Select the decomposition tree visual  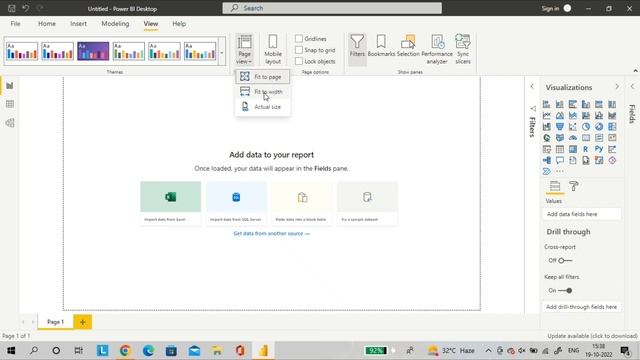click(547, 160)
